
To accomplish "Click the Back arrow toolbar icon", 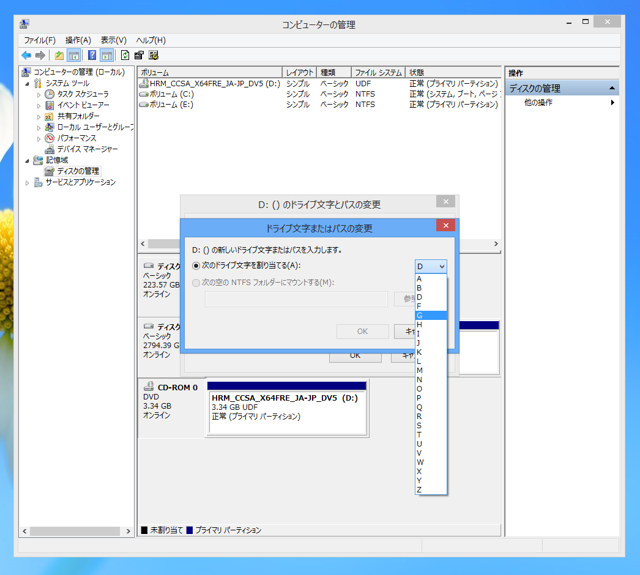I will pos(27,55).
